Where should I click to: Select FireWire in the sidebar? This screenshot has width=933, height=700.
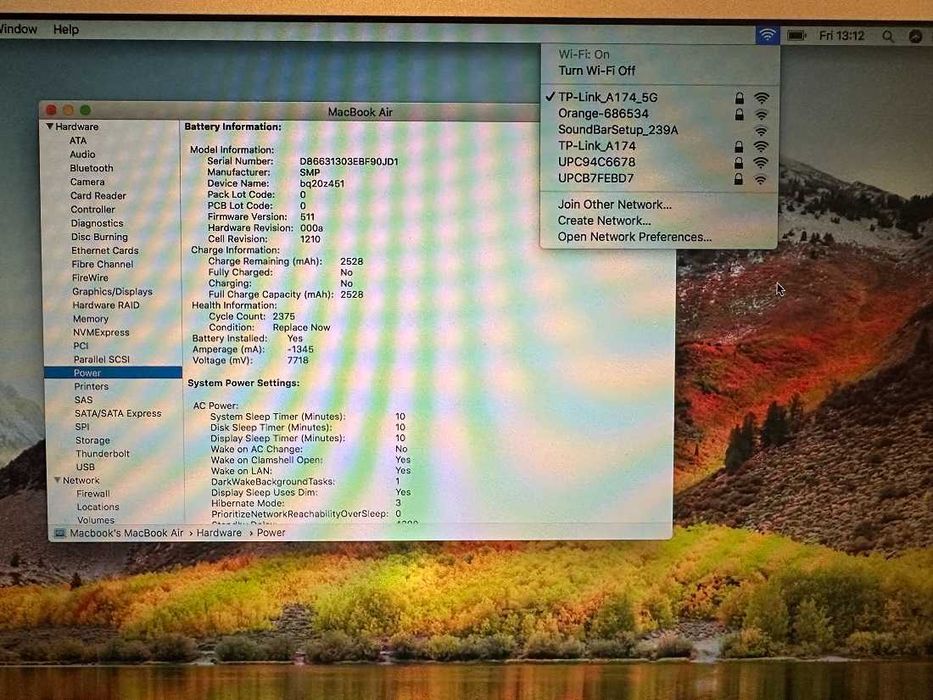tap(90, 277)
